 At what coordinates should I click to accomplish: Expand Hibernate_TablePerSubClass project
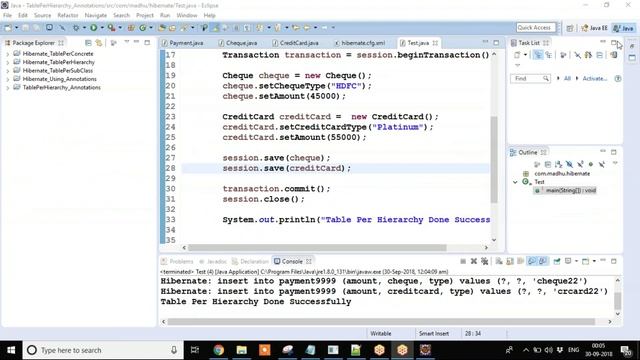tap(7, 71)
